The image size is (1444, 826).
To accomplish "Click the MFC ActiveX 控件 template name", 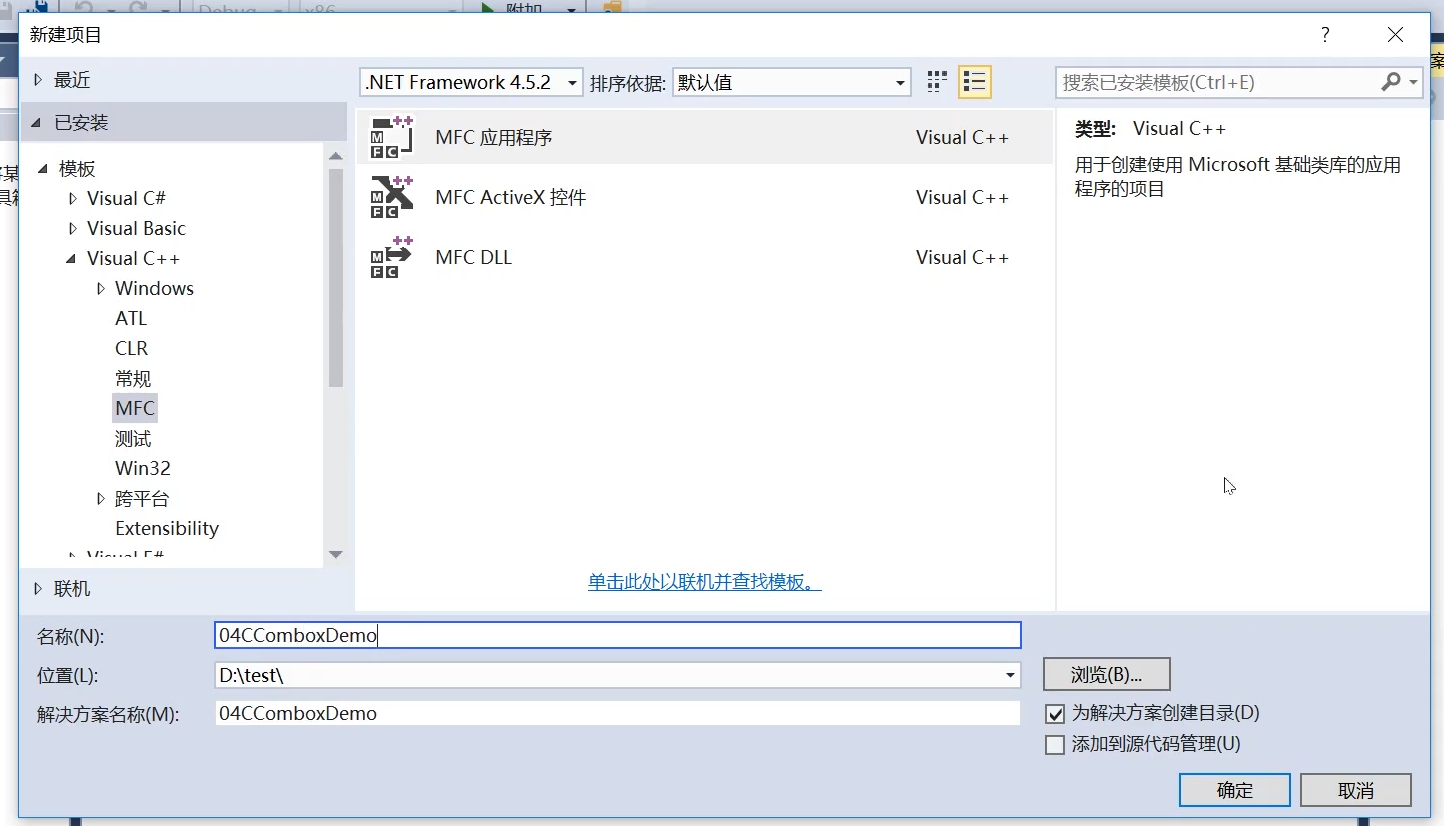I will (511, 198).
